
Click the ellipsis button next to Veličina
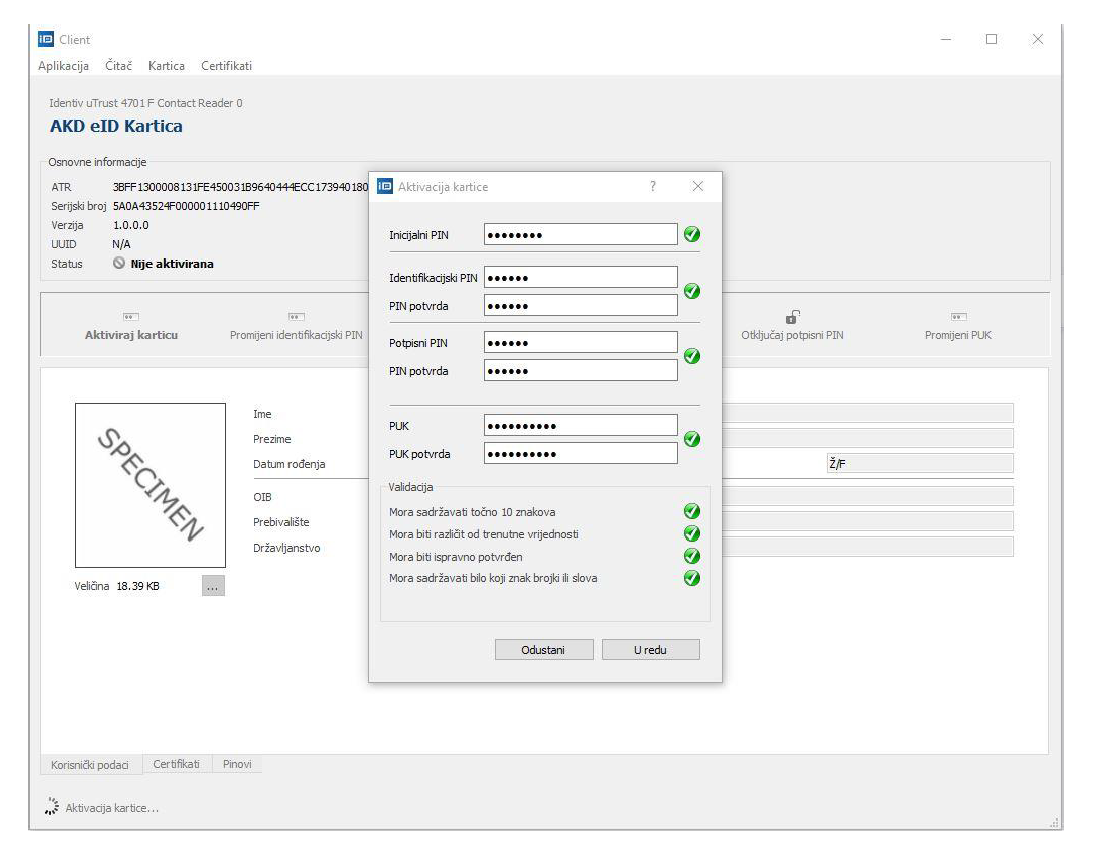pos(213,587)
